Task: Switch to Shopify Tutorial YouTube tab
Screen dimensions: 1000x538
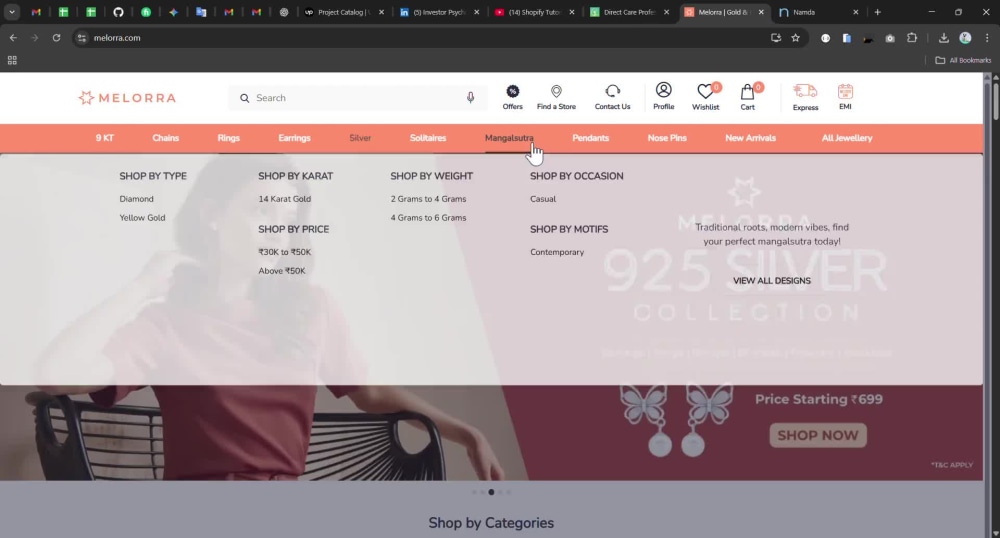Action: [533, 12]
